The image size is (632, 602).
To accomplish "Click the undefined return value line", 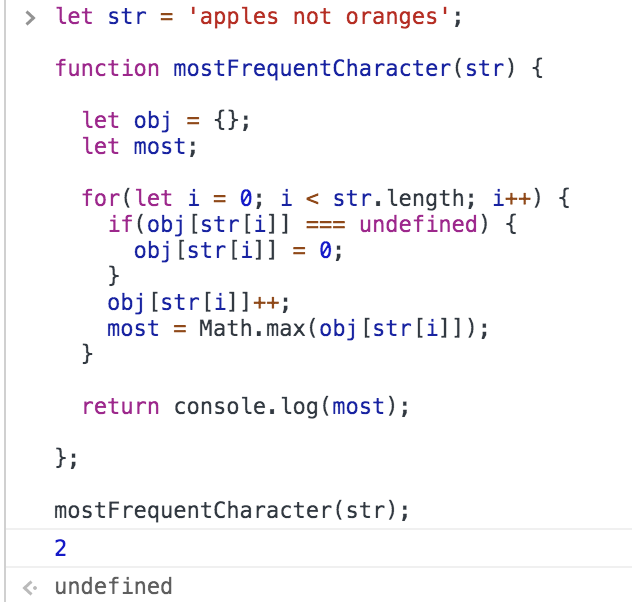I will click(x=113, y=586).
